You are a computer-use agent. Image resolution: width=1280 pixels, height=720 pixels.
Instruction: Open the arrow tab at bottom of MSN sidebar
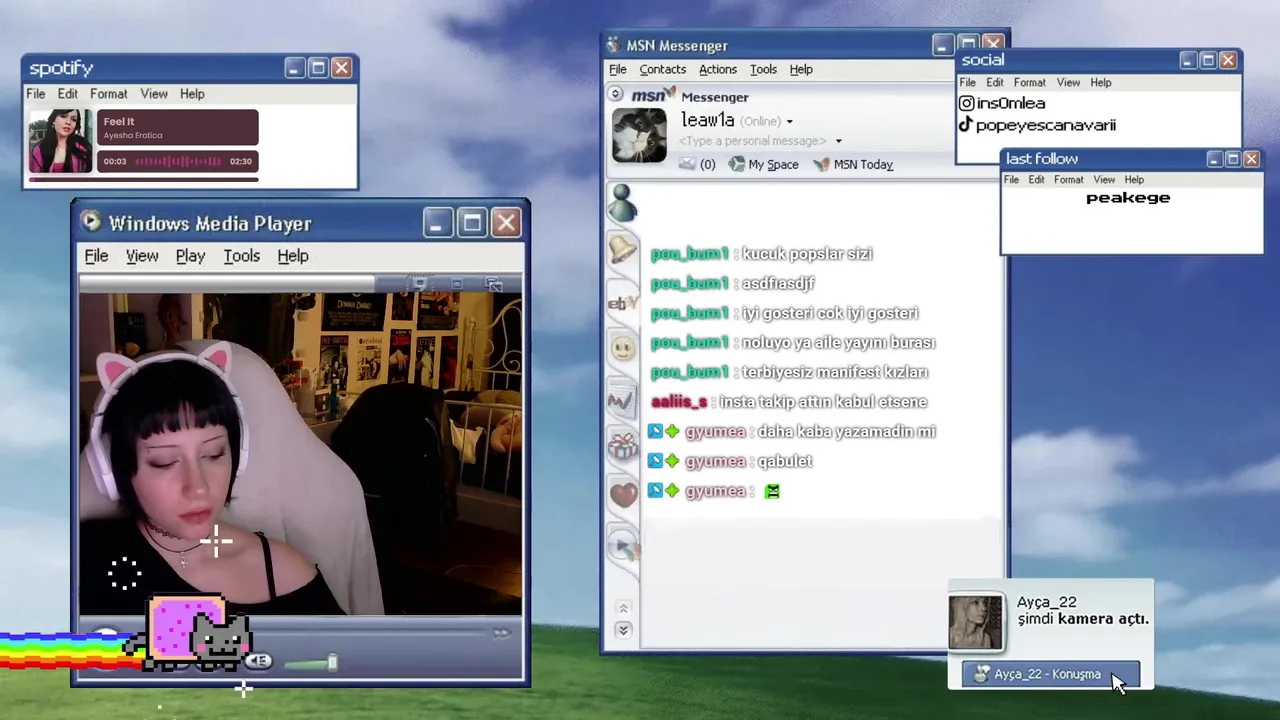[x=622, y=546]
